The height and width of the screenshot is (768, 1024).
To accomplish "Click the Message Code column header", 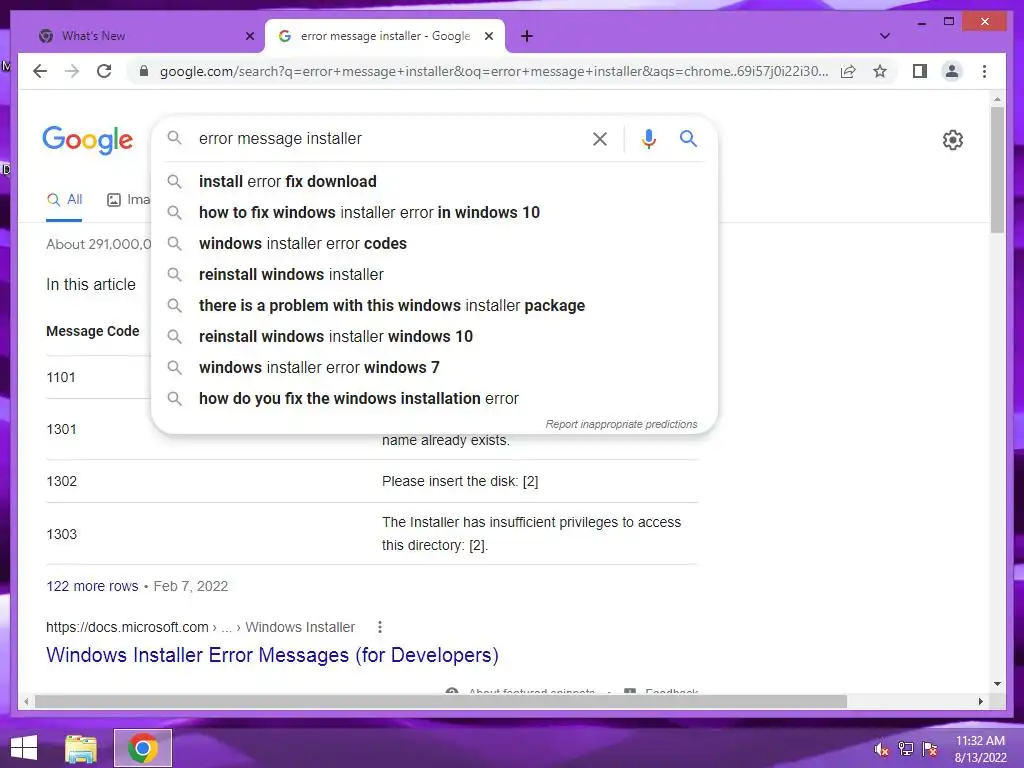I will click(93, 331).
